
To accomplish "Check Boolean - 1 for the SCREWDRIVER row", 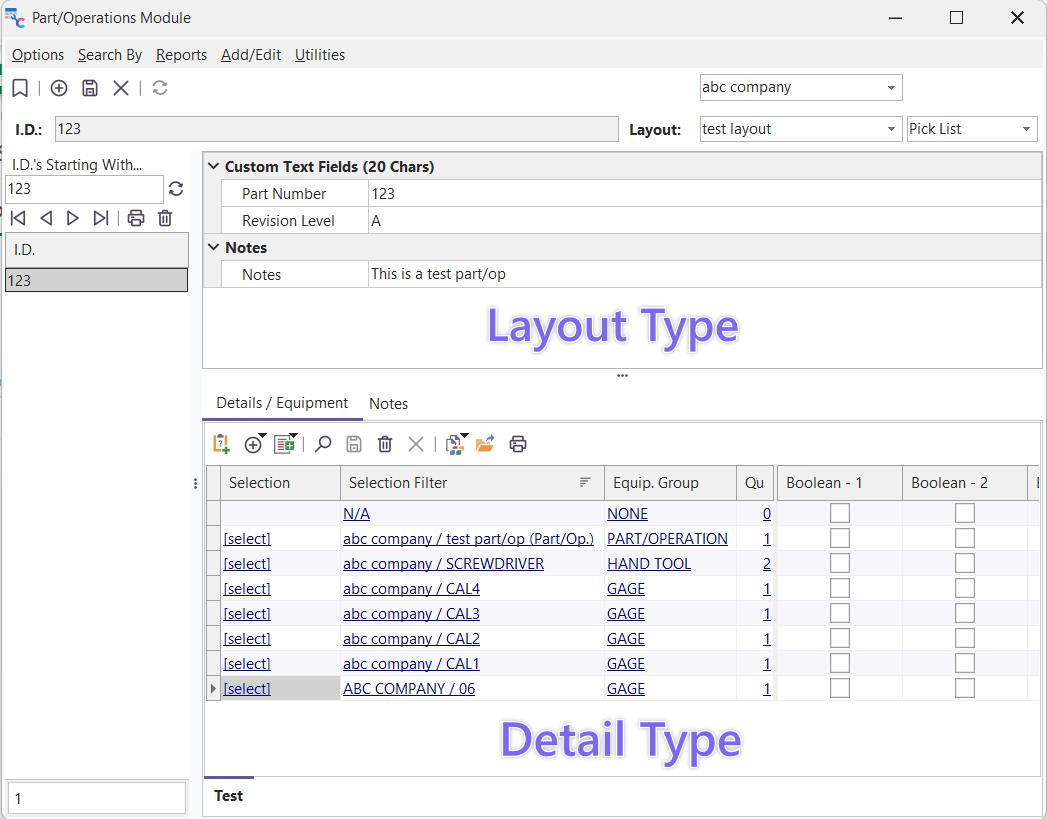I will (x=840, y=563).
